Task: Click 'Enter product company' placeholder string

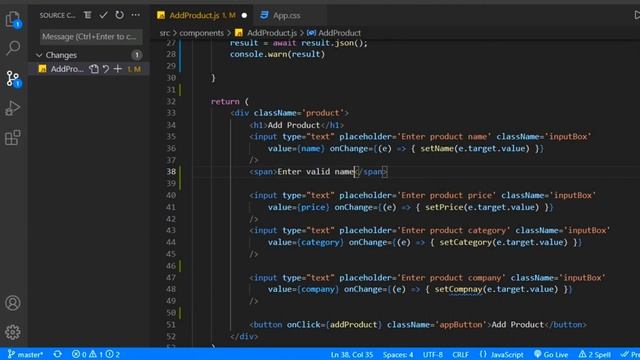Action: click(451, 278)
